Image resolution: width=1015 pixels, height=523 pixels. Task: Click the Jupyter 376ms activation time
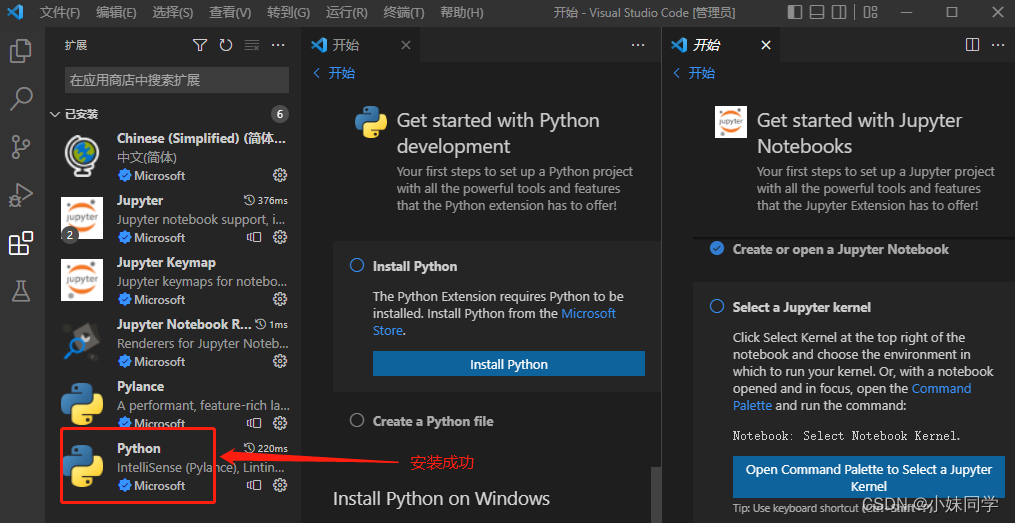point(265,201)
